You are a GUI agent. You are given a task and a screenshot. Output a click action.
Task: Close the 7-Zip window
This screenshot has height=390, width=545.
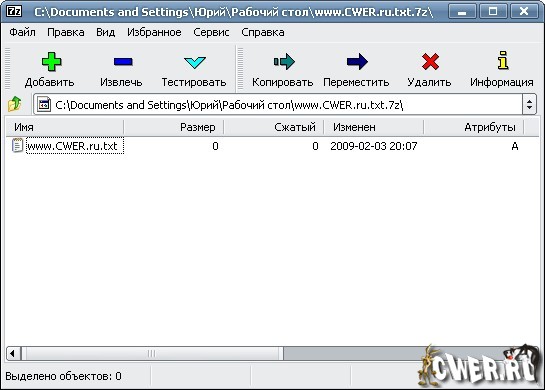click(x=524, y=12)
